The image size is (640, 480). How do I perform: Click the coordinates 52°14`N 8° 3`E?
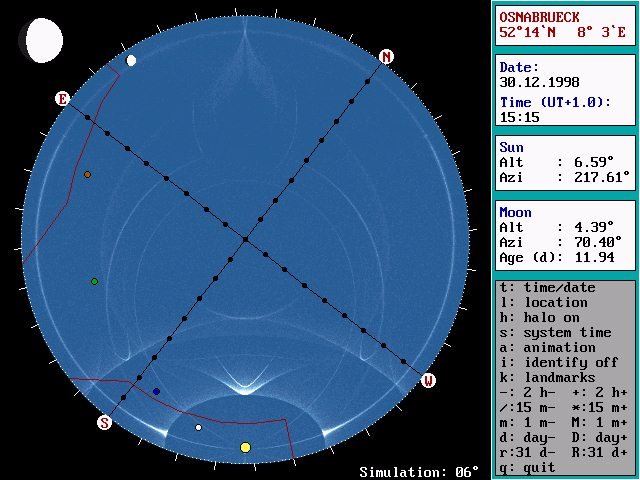point(562,33)
